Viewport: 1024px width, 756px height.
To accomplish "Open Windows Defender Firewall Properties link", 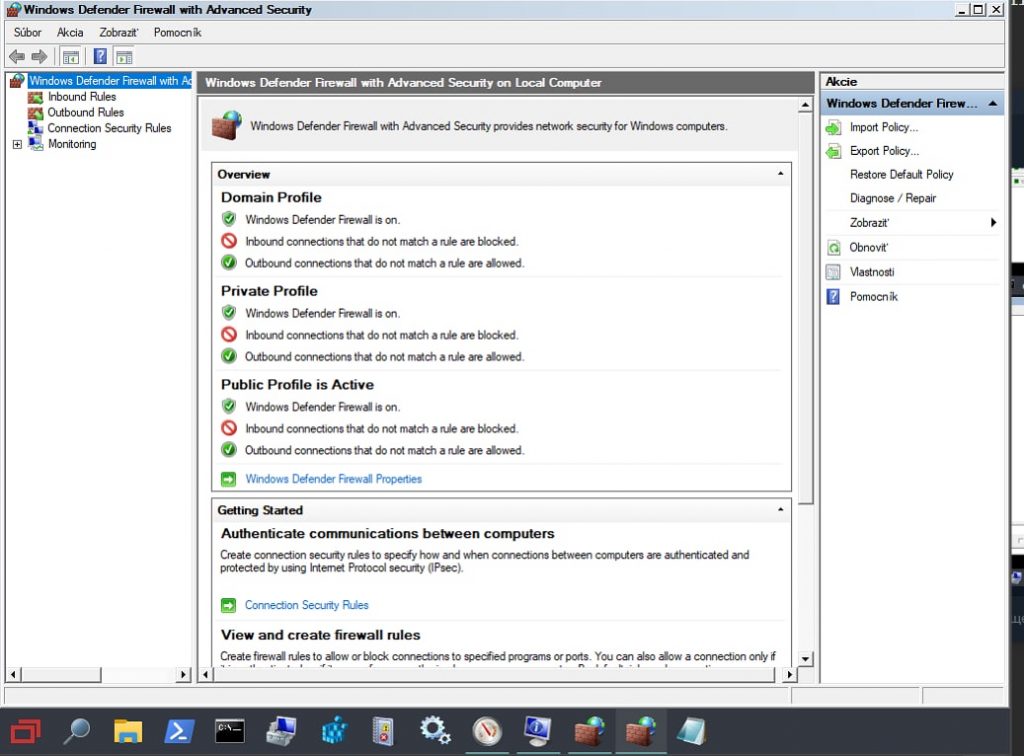I will click(333, 479).
